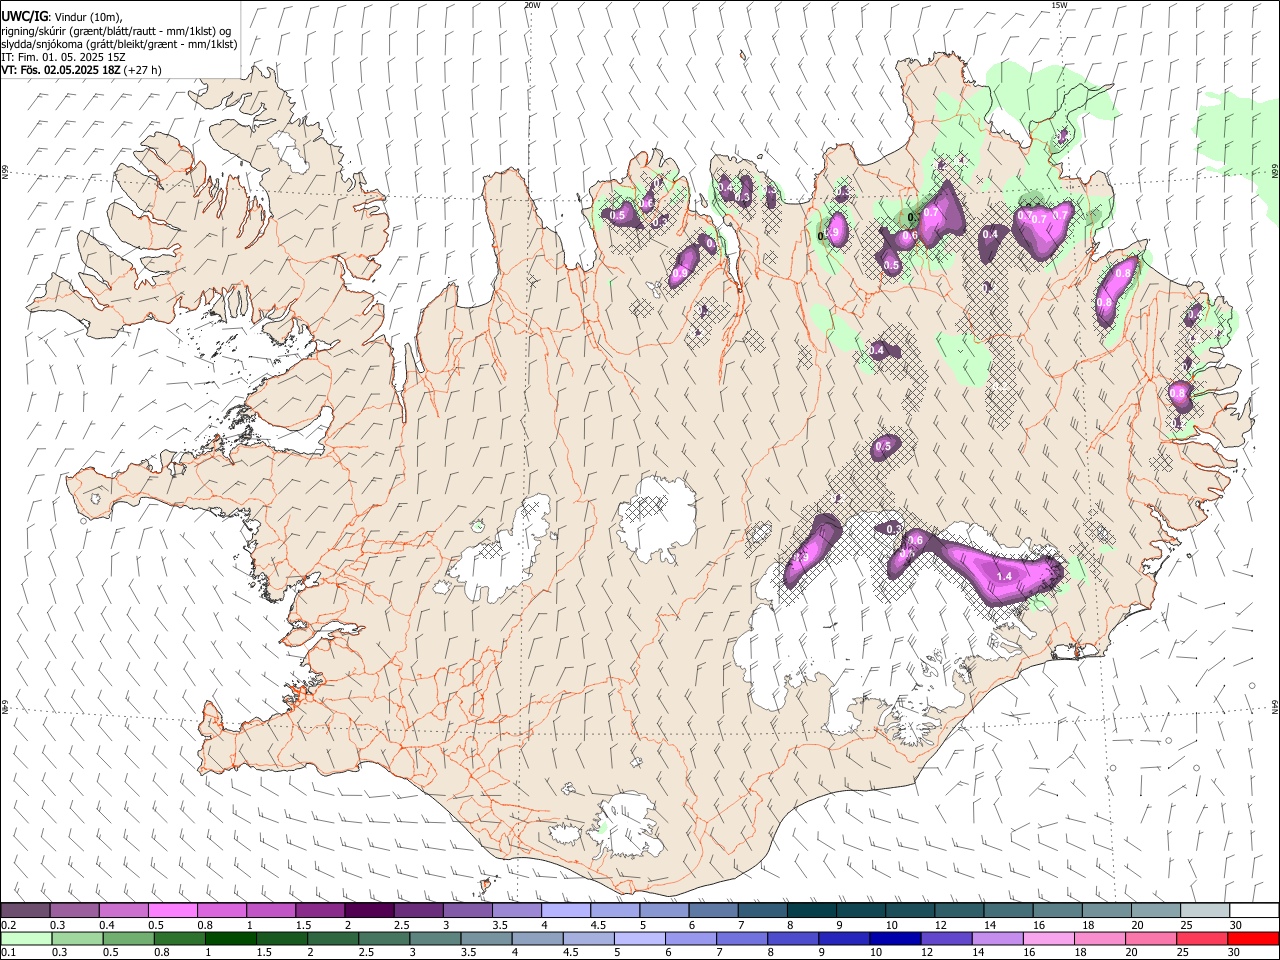Click the 0.1 label in the lower legend row

pos(7,952)
